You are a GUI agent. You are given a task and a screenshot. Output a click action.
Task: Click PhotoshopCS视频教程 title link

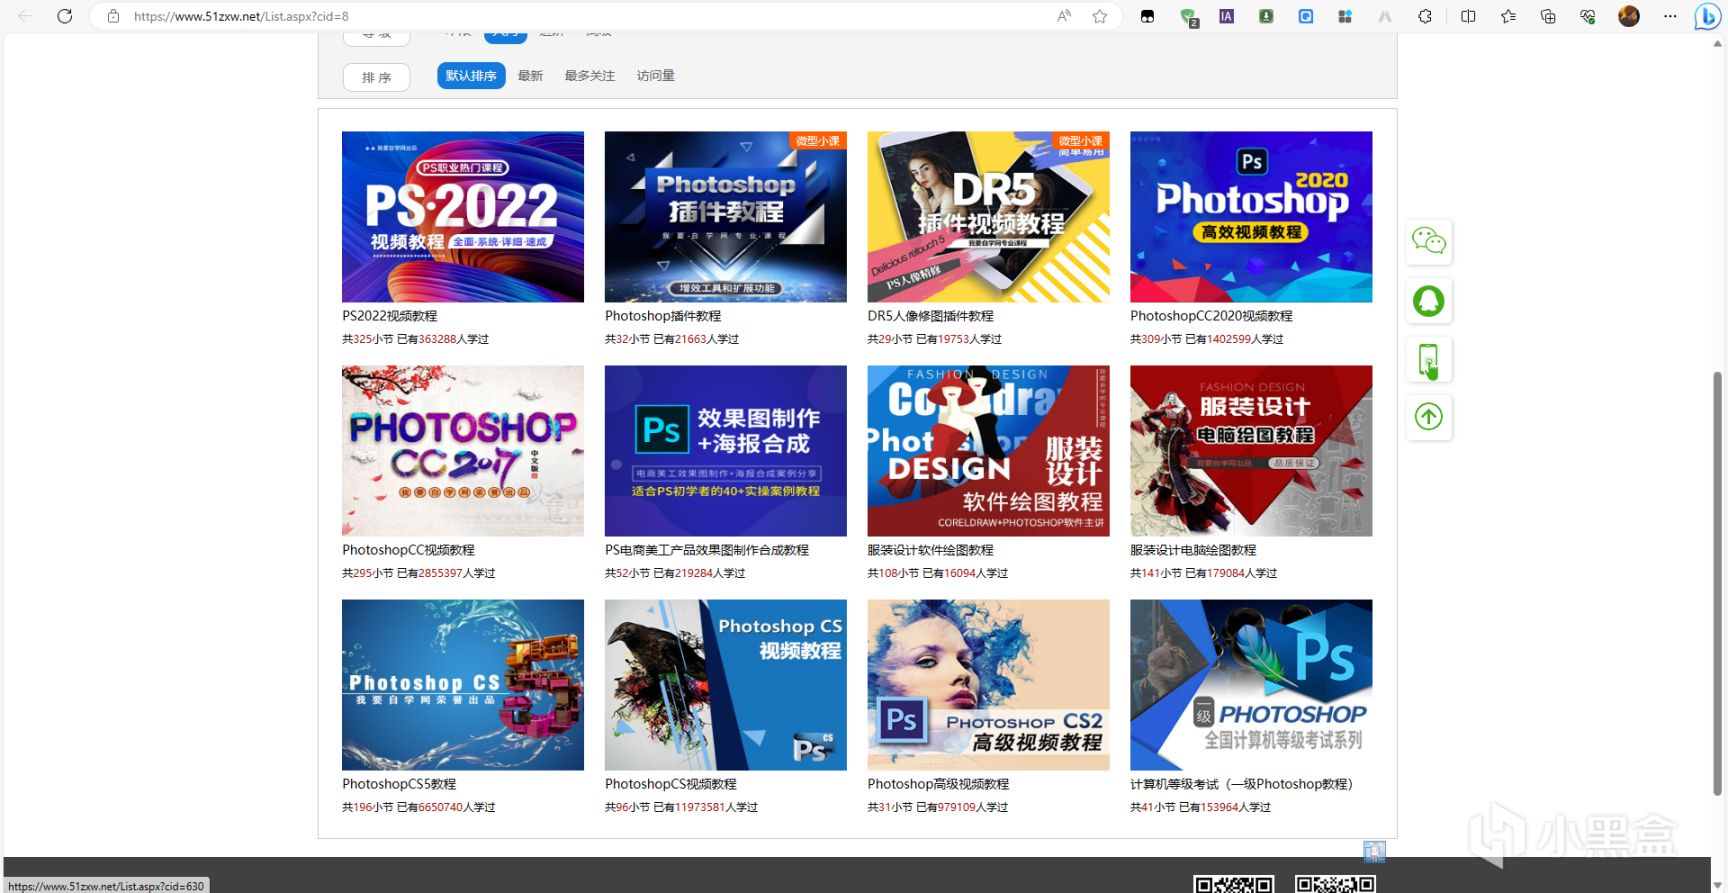pyautogui.click(x=671, y=784)
